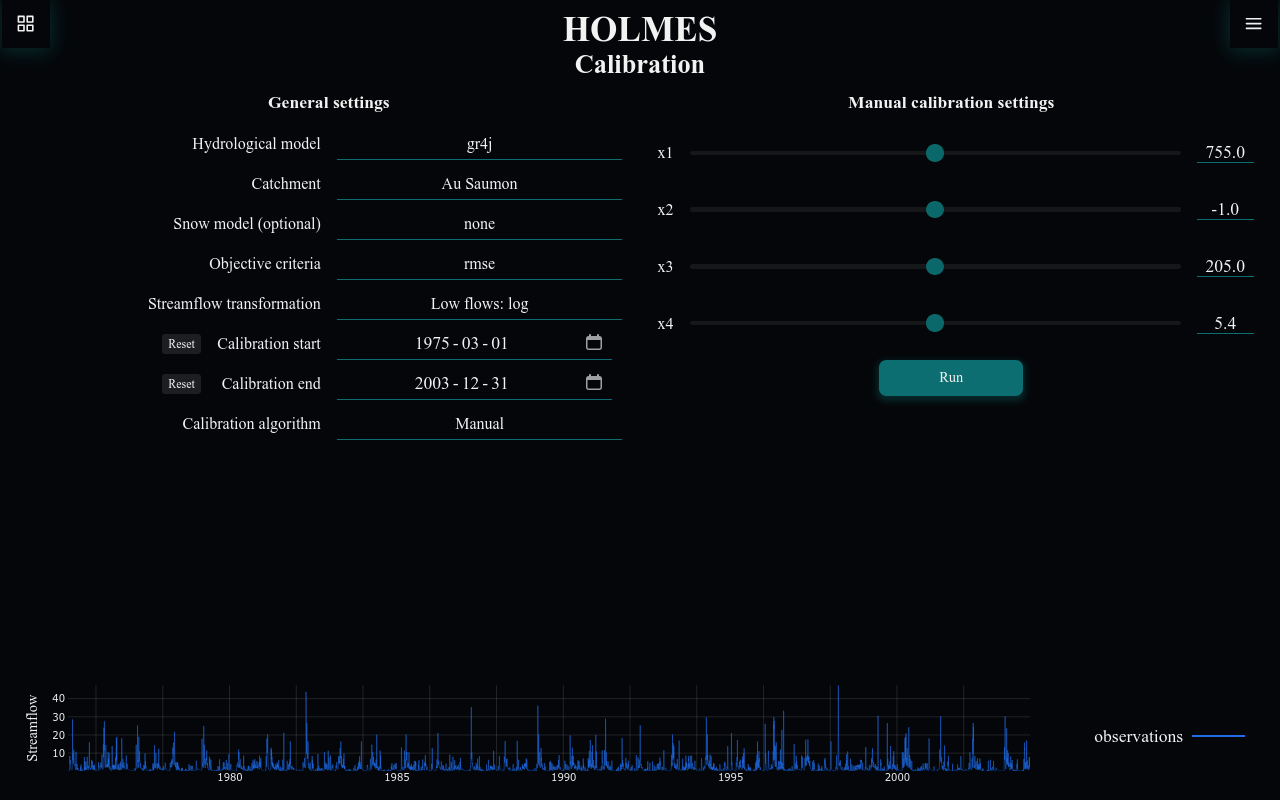
Task: Open the hamburger navigation menu
Action: (x=1253, y=23)
